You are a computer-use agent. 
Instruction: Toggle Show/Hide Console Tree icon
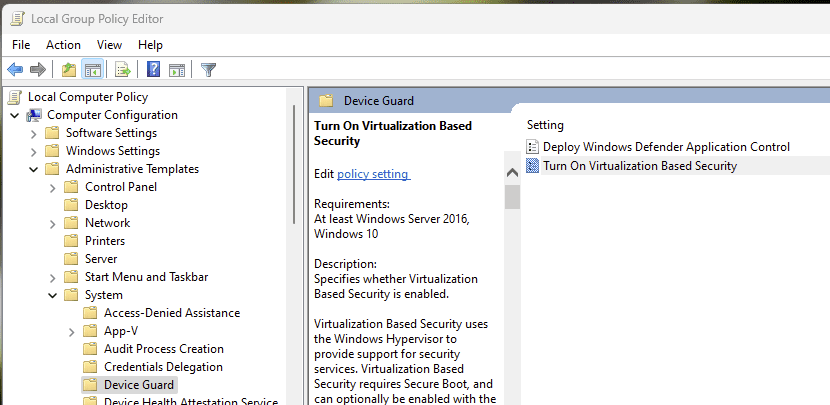tap(92, 69)
